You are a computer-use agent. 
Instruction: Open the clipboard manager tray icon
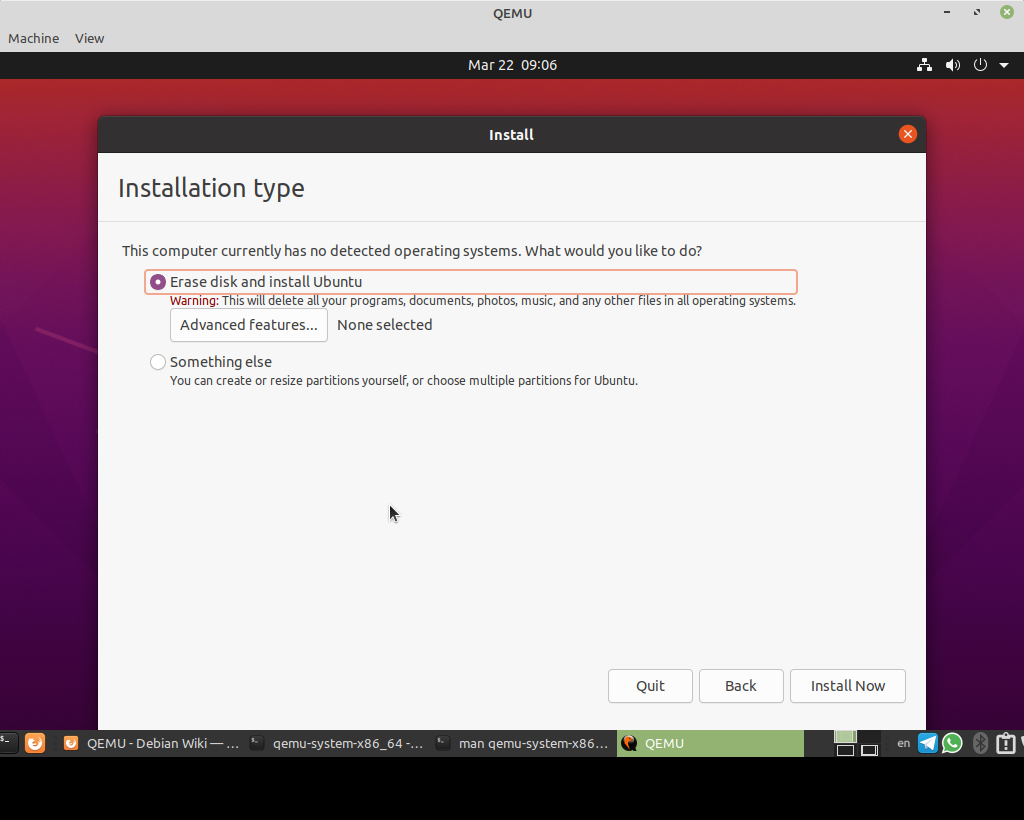1006,743
